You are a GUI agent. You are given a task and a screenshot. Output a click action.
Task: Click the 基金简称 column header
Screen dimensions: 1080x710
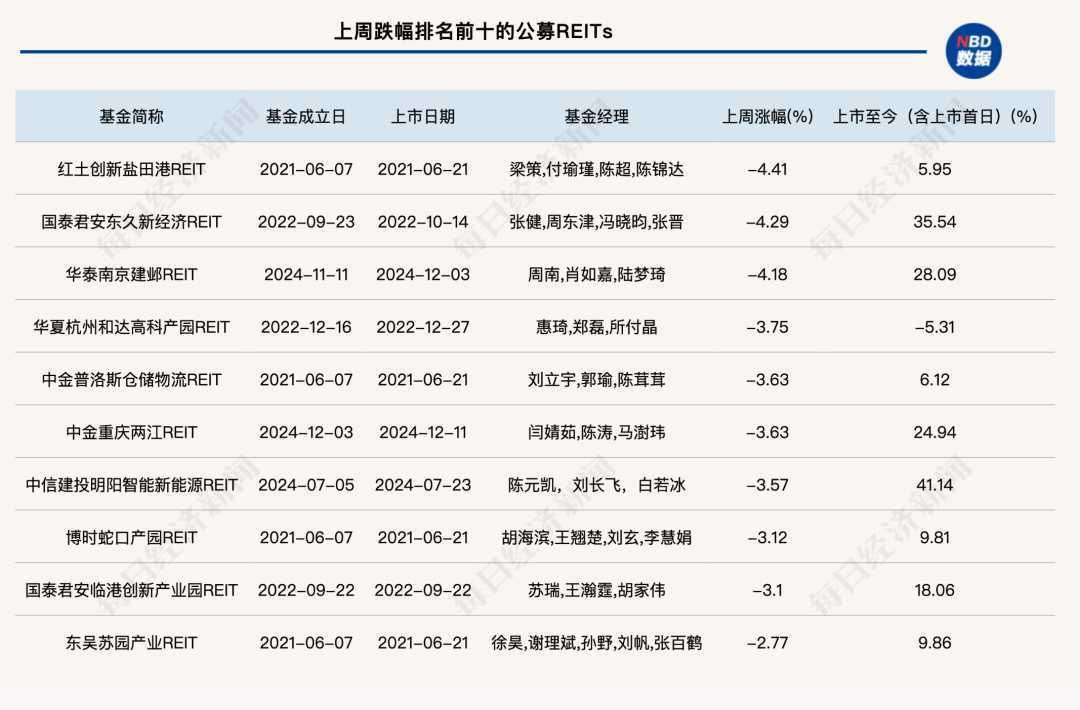[131, 116]
